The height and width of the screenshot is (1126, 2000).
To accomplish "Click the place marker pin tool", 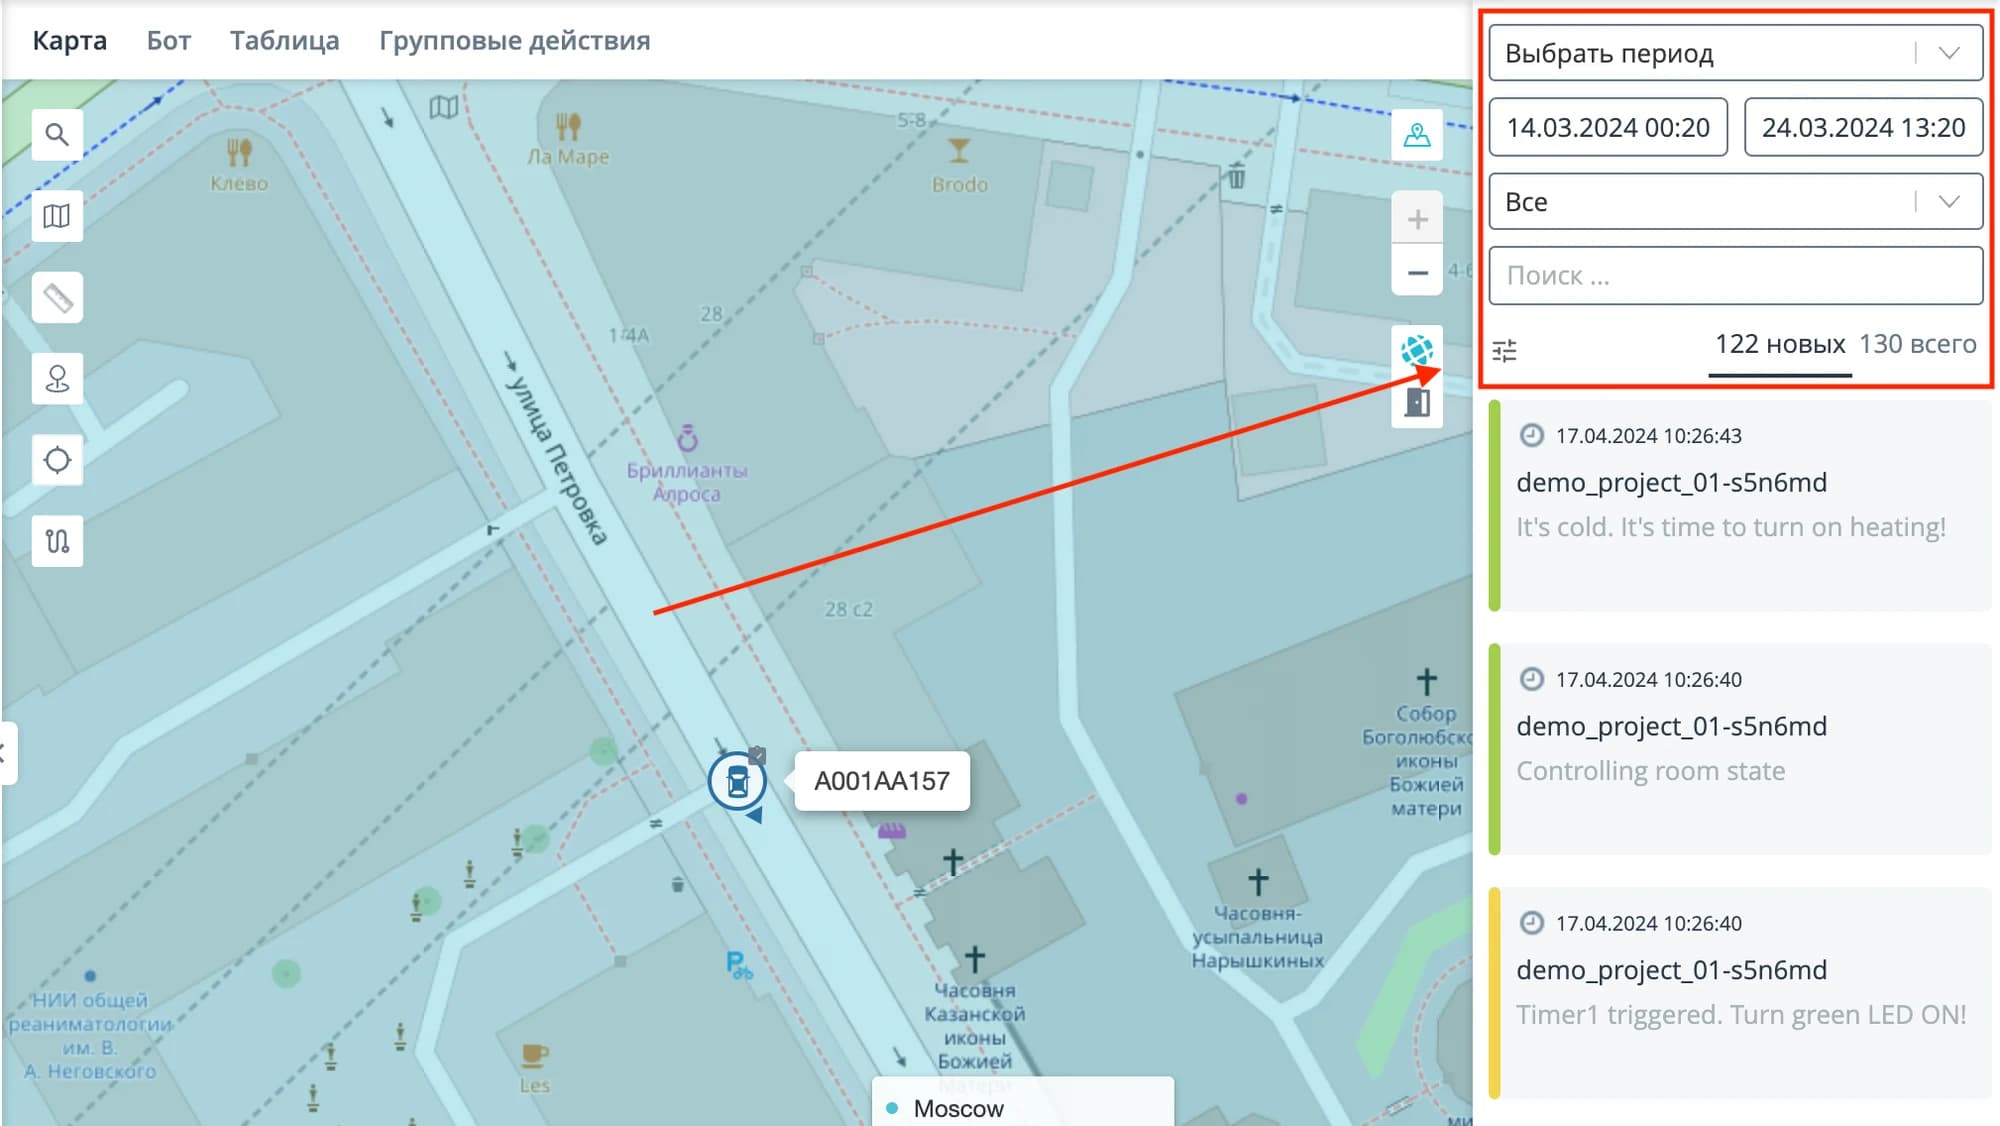I will (x=57, y=379).
